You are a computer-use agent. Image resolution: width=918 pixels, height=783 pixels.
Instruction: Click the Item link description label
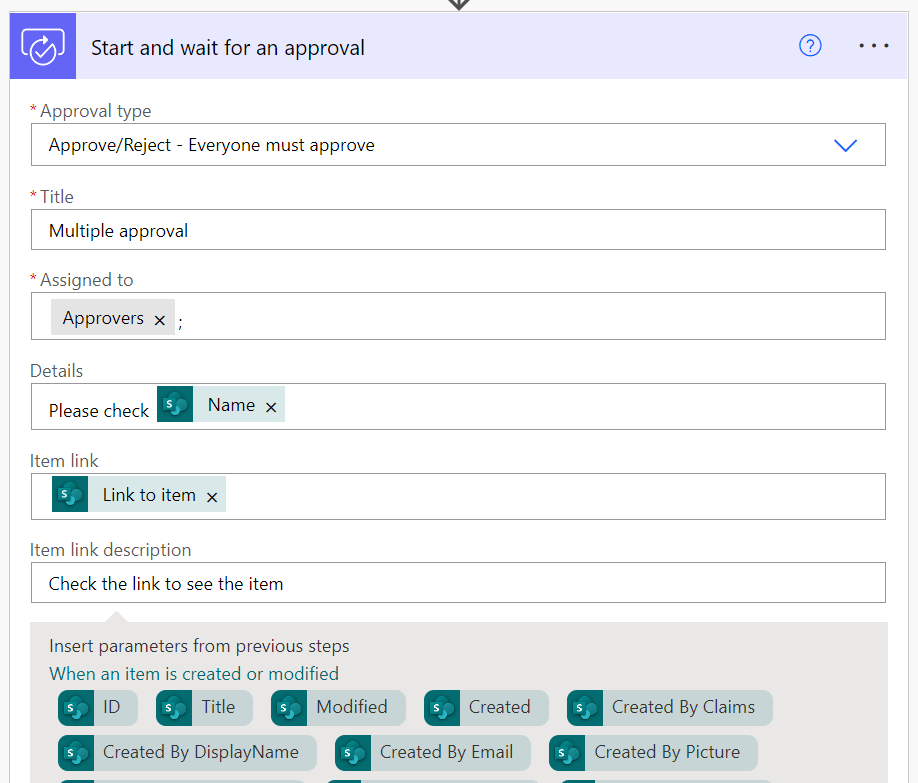click(x=111, y=550)
